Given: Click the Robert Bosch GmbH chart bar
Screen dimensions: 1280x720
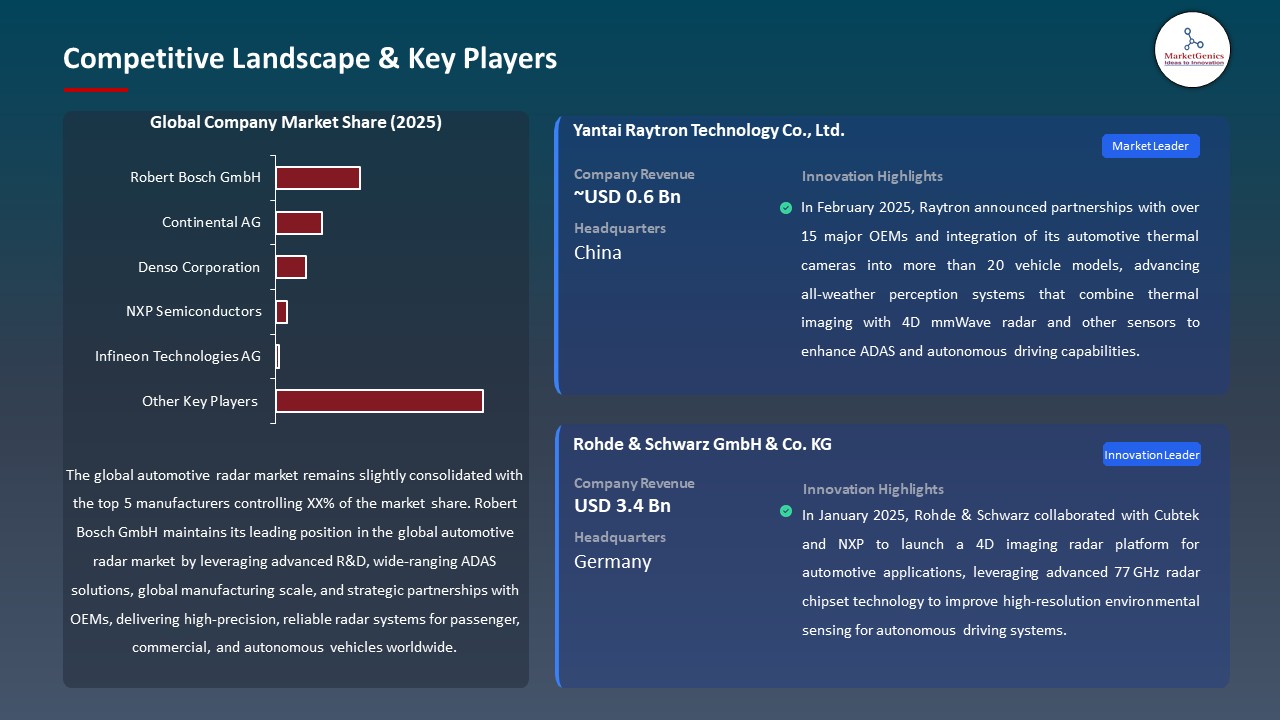Looking at the screenshot, I should click(x=317, y=177).
